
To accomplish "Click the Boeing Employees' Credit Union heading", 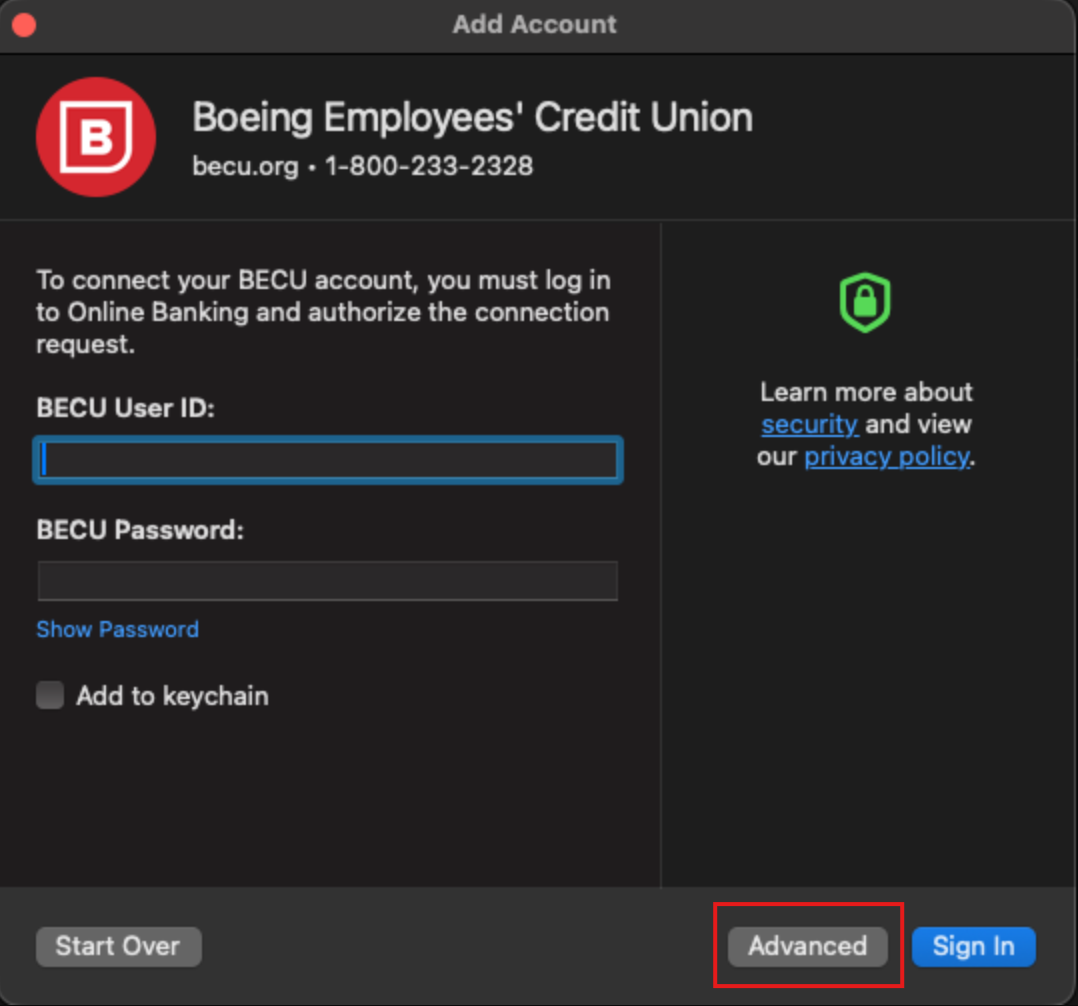I will 472,117.
